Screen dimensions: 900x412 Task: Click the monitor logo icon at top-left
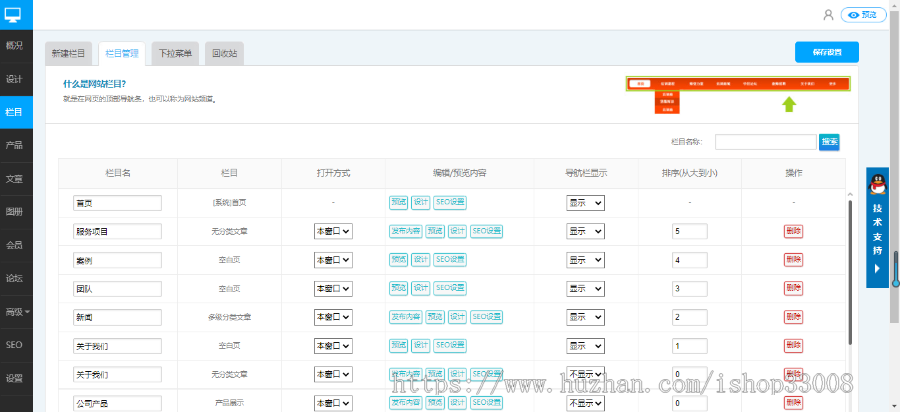[x=13, y=15]
